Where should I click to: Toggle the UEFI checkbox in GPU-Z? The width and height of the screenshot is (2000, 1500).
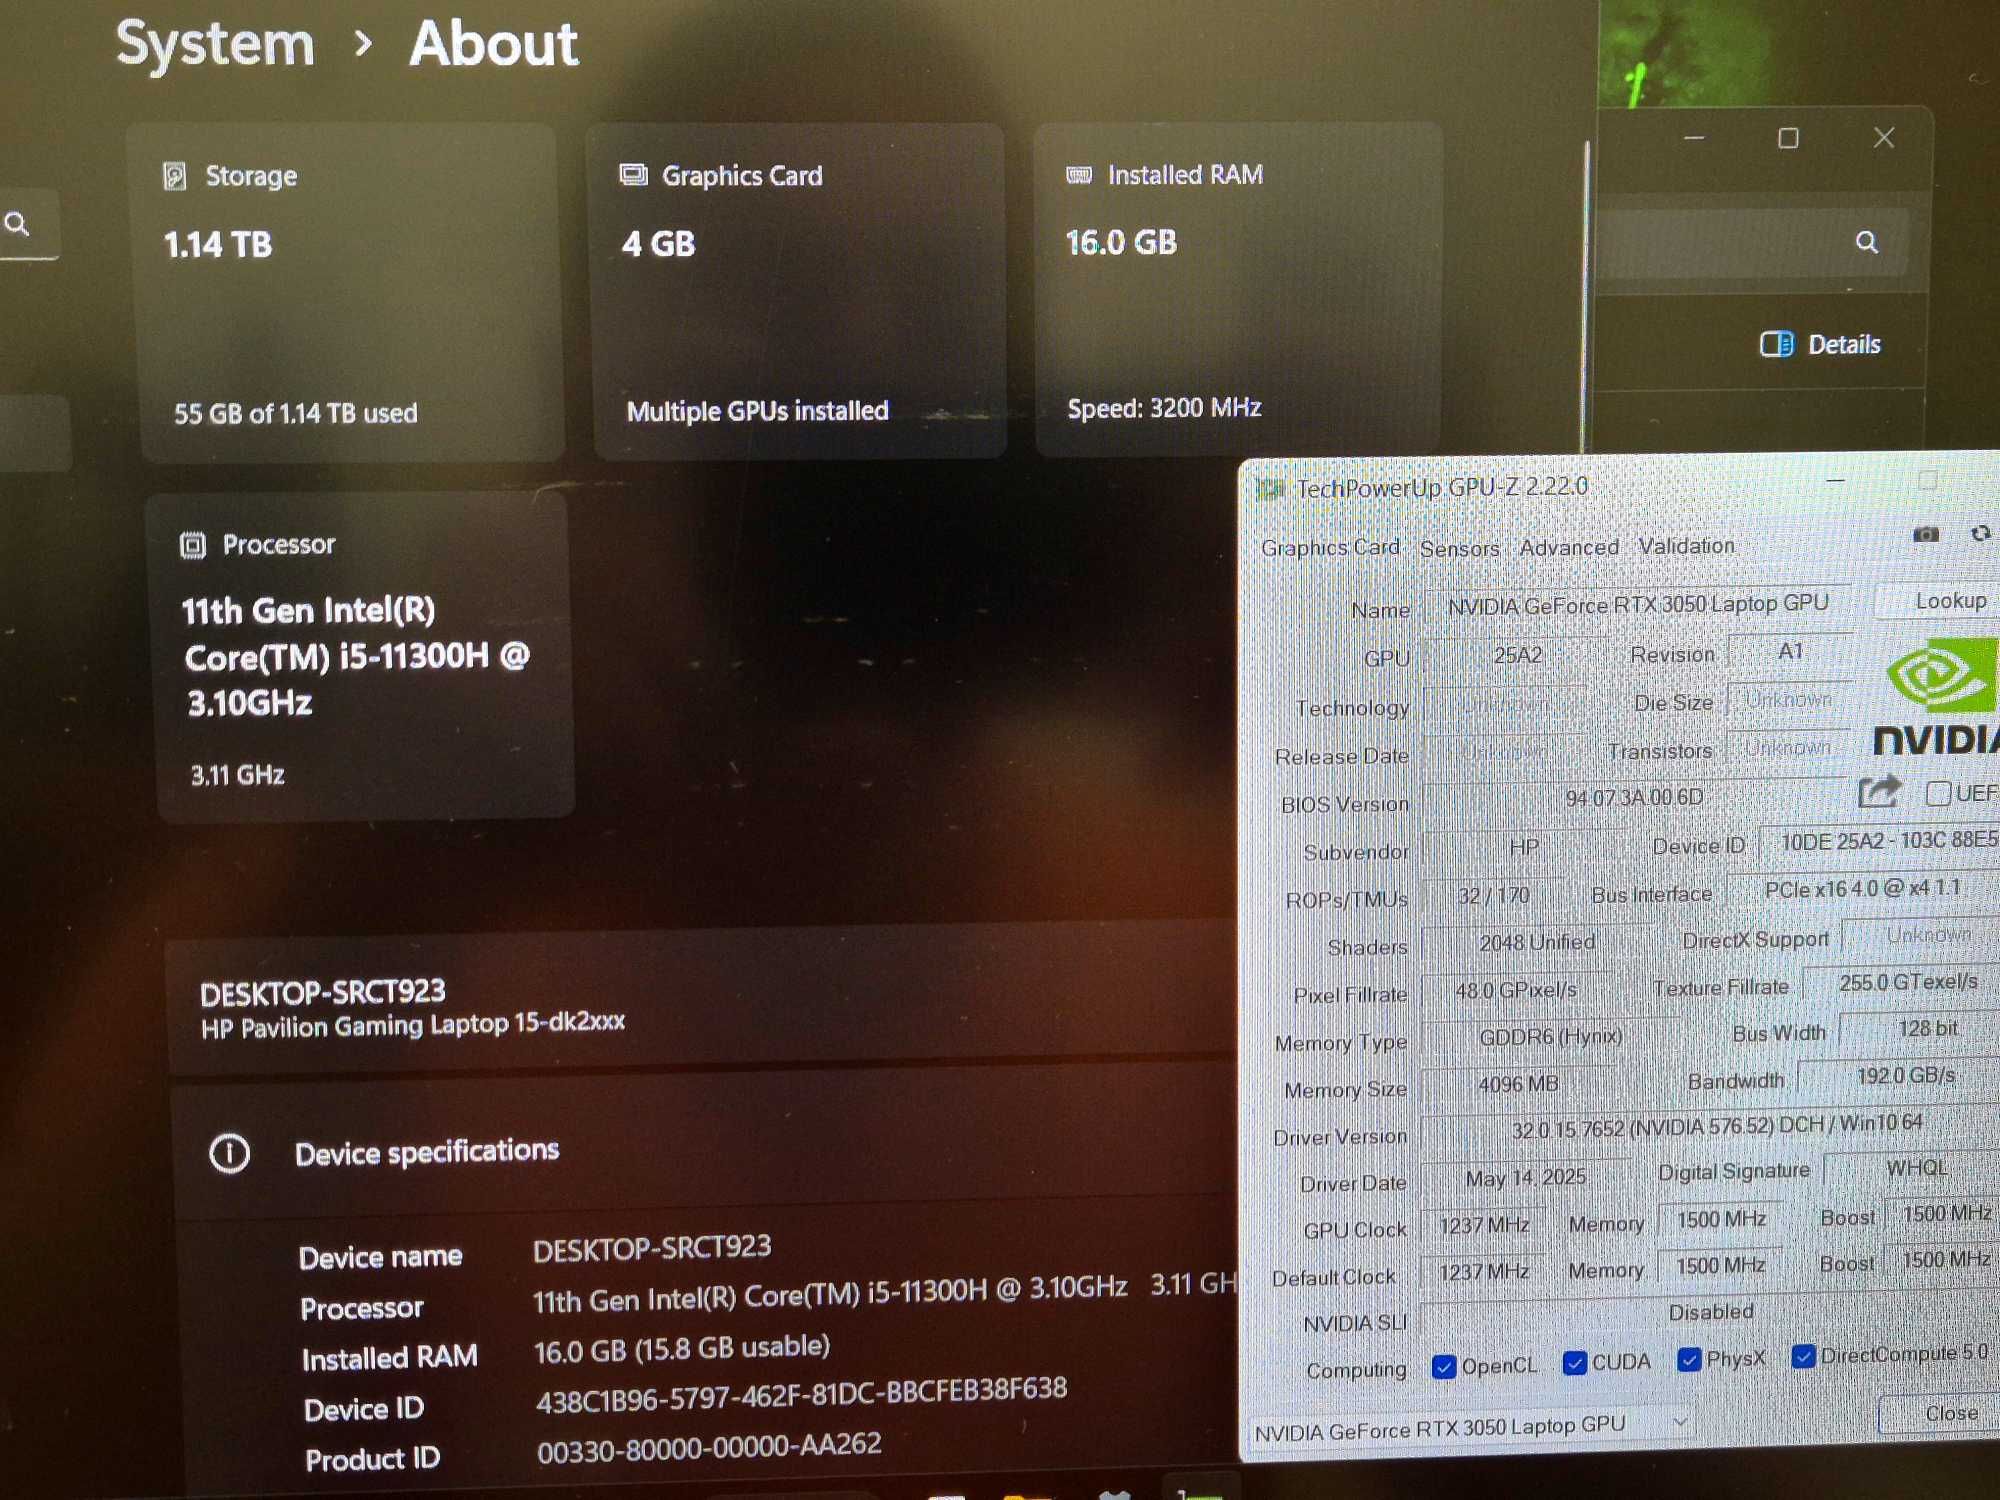click(x=1938, y=794)
